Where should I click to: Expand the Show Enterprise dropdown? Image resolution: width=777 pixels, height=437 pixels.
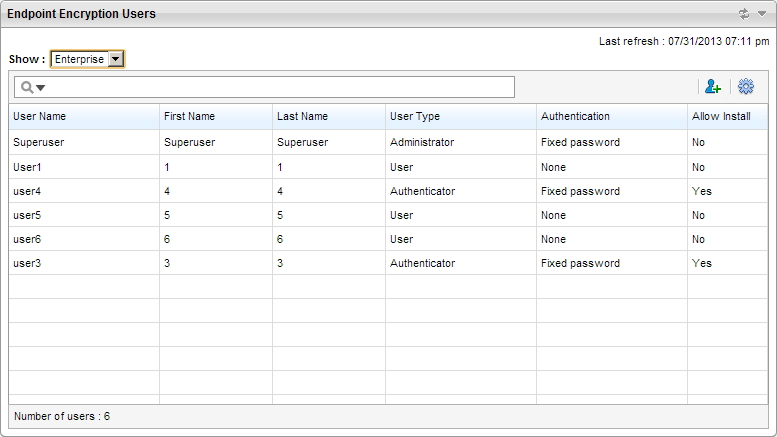click(116, 59)
